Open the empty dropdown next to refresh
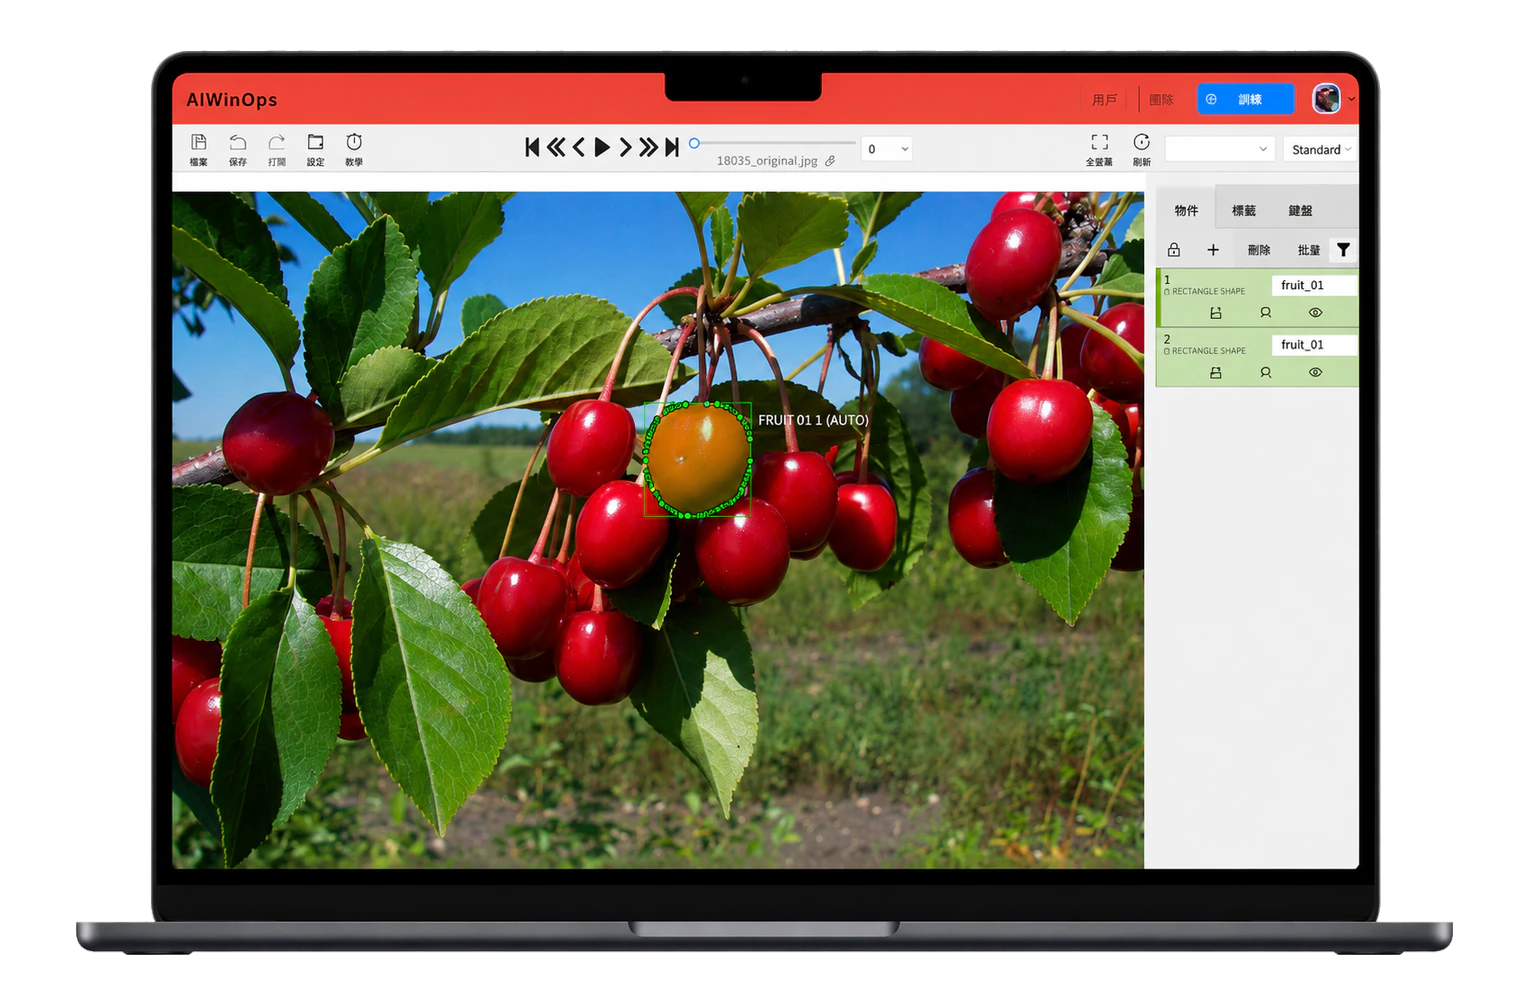 click(1219, 149)
